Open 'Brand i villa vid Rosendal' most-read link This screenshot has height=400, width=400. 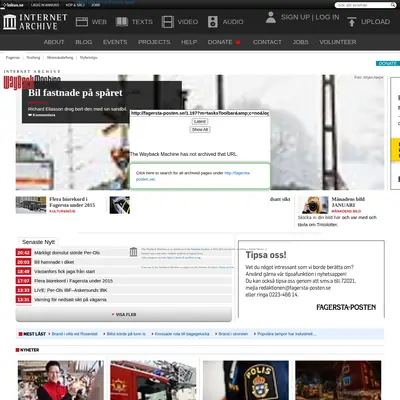75,334
